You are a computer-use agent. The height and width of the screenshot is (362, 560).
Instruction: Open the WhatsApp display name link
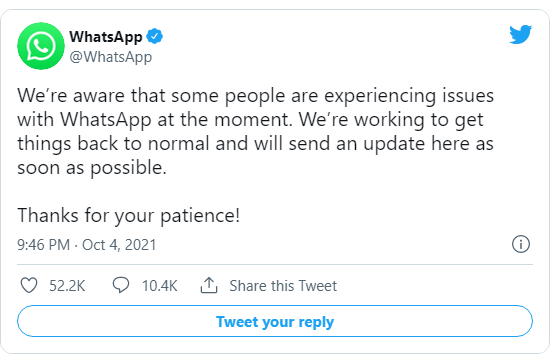106,36
